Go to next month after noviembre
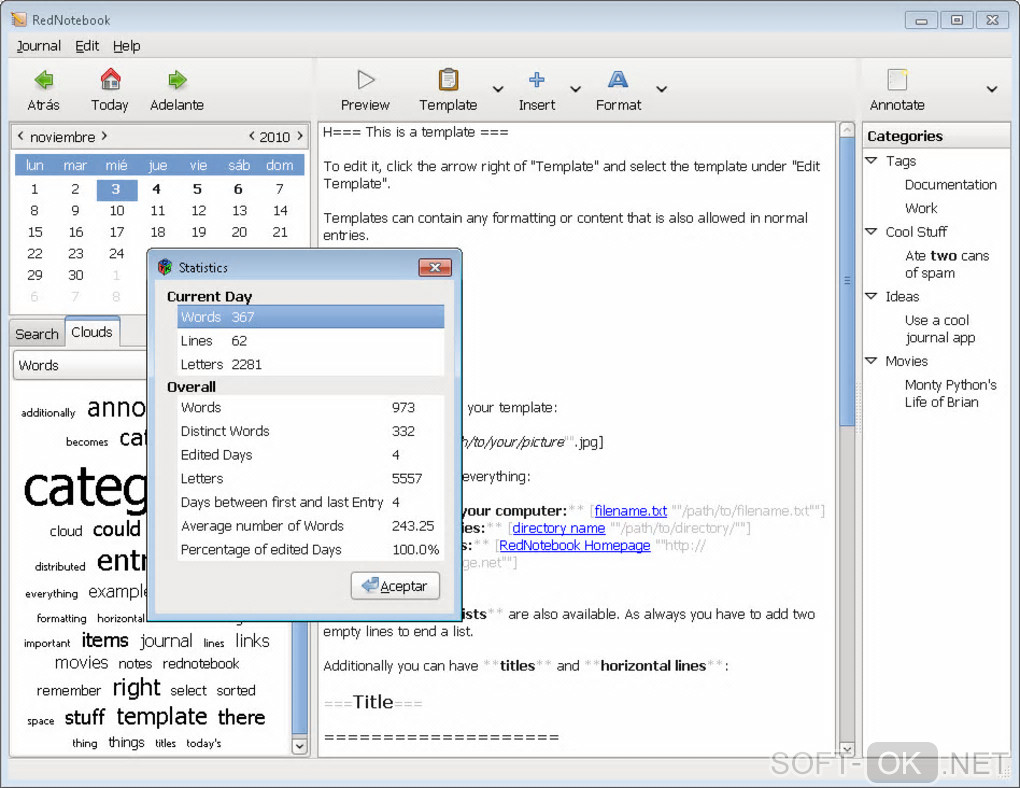 [104, 136]
